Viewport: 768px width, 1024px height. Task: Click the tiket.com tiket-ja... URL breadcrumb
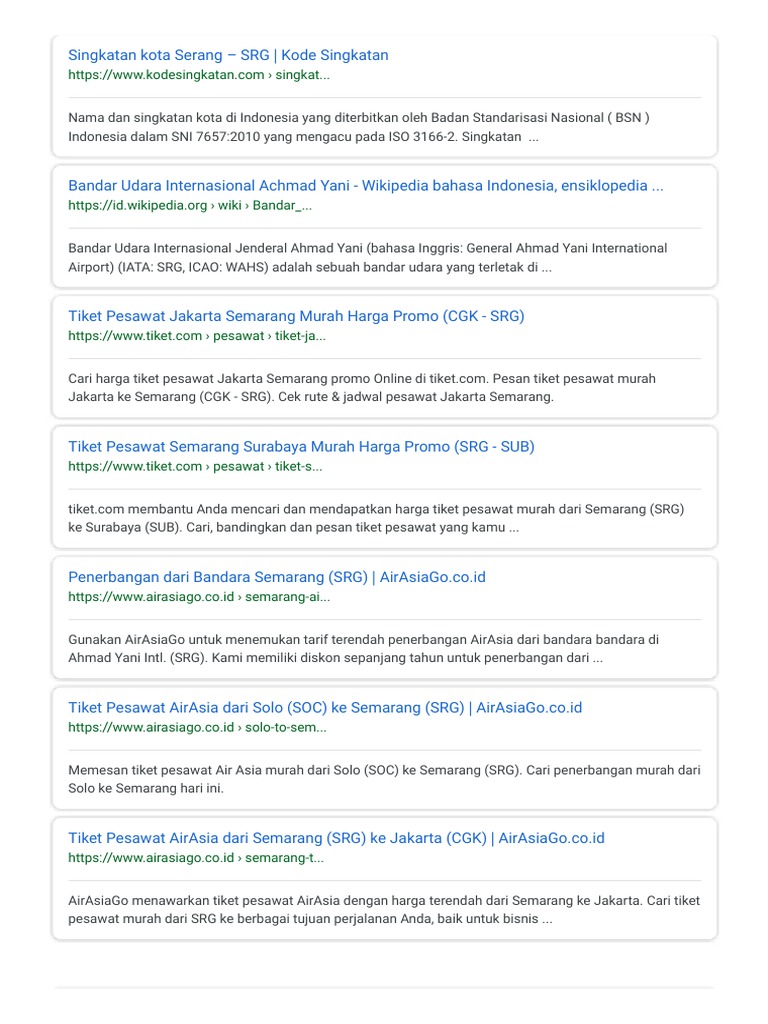(196, 336)
